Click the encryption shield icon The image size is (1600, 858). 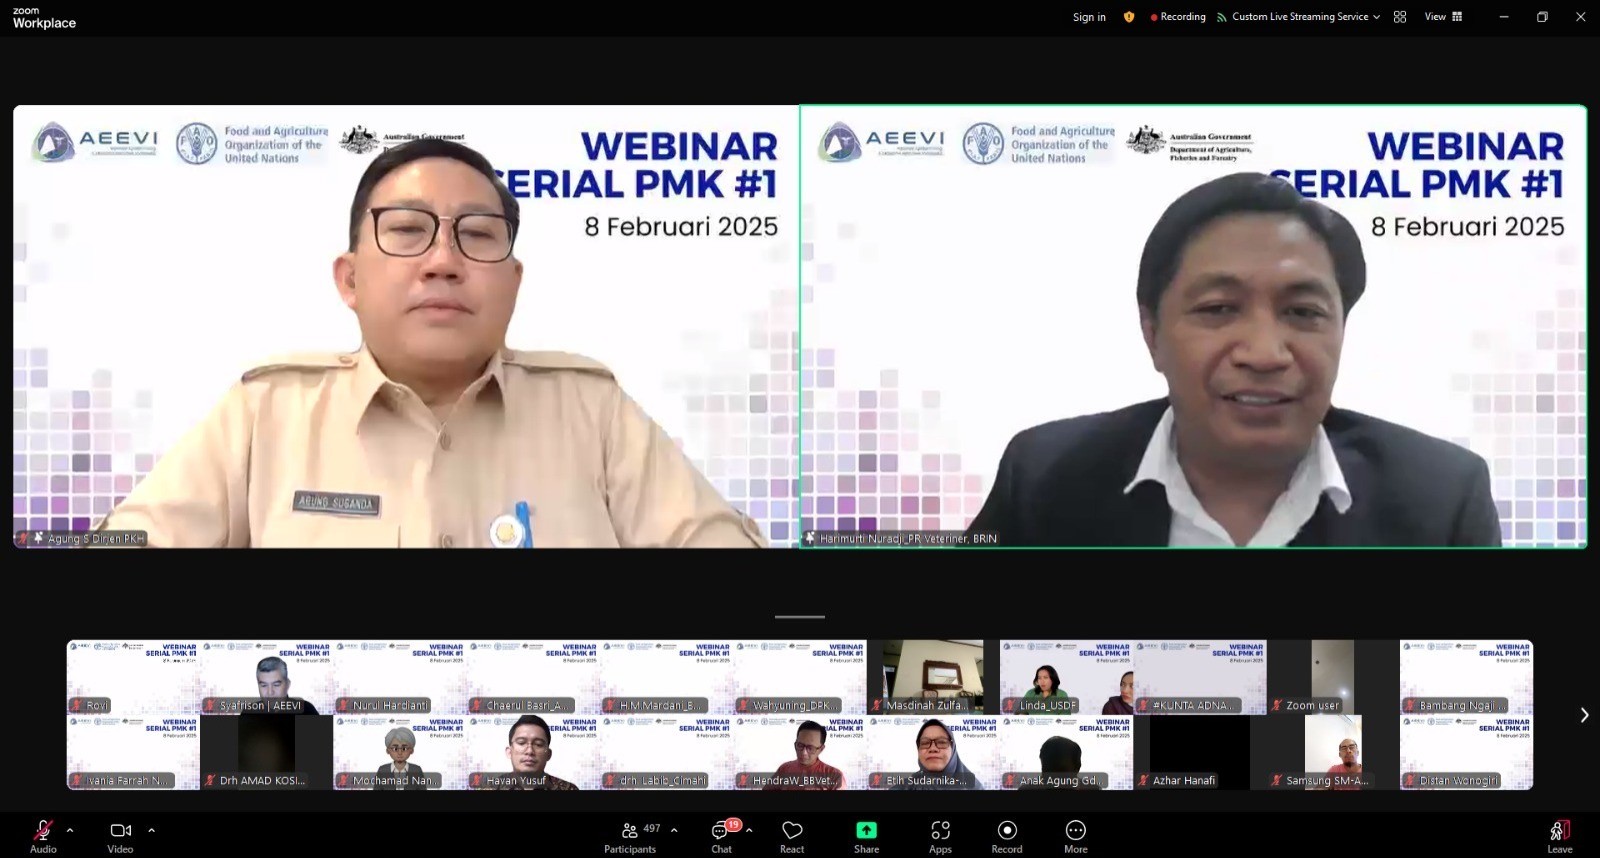click(1129, 17)
